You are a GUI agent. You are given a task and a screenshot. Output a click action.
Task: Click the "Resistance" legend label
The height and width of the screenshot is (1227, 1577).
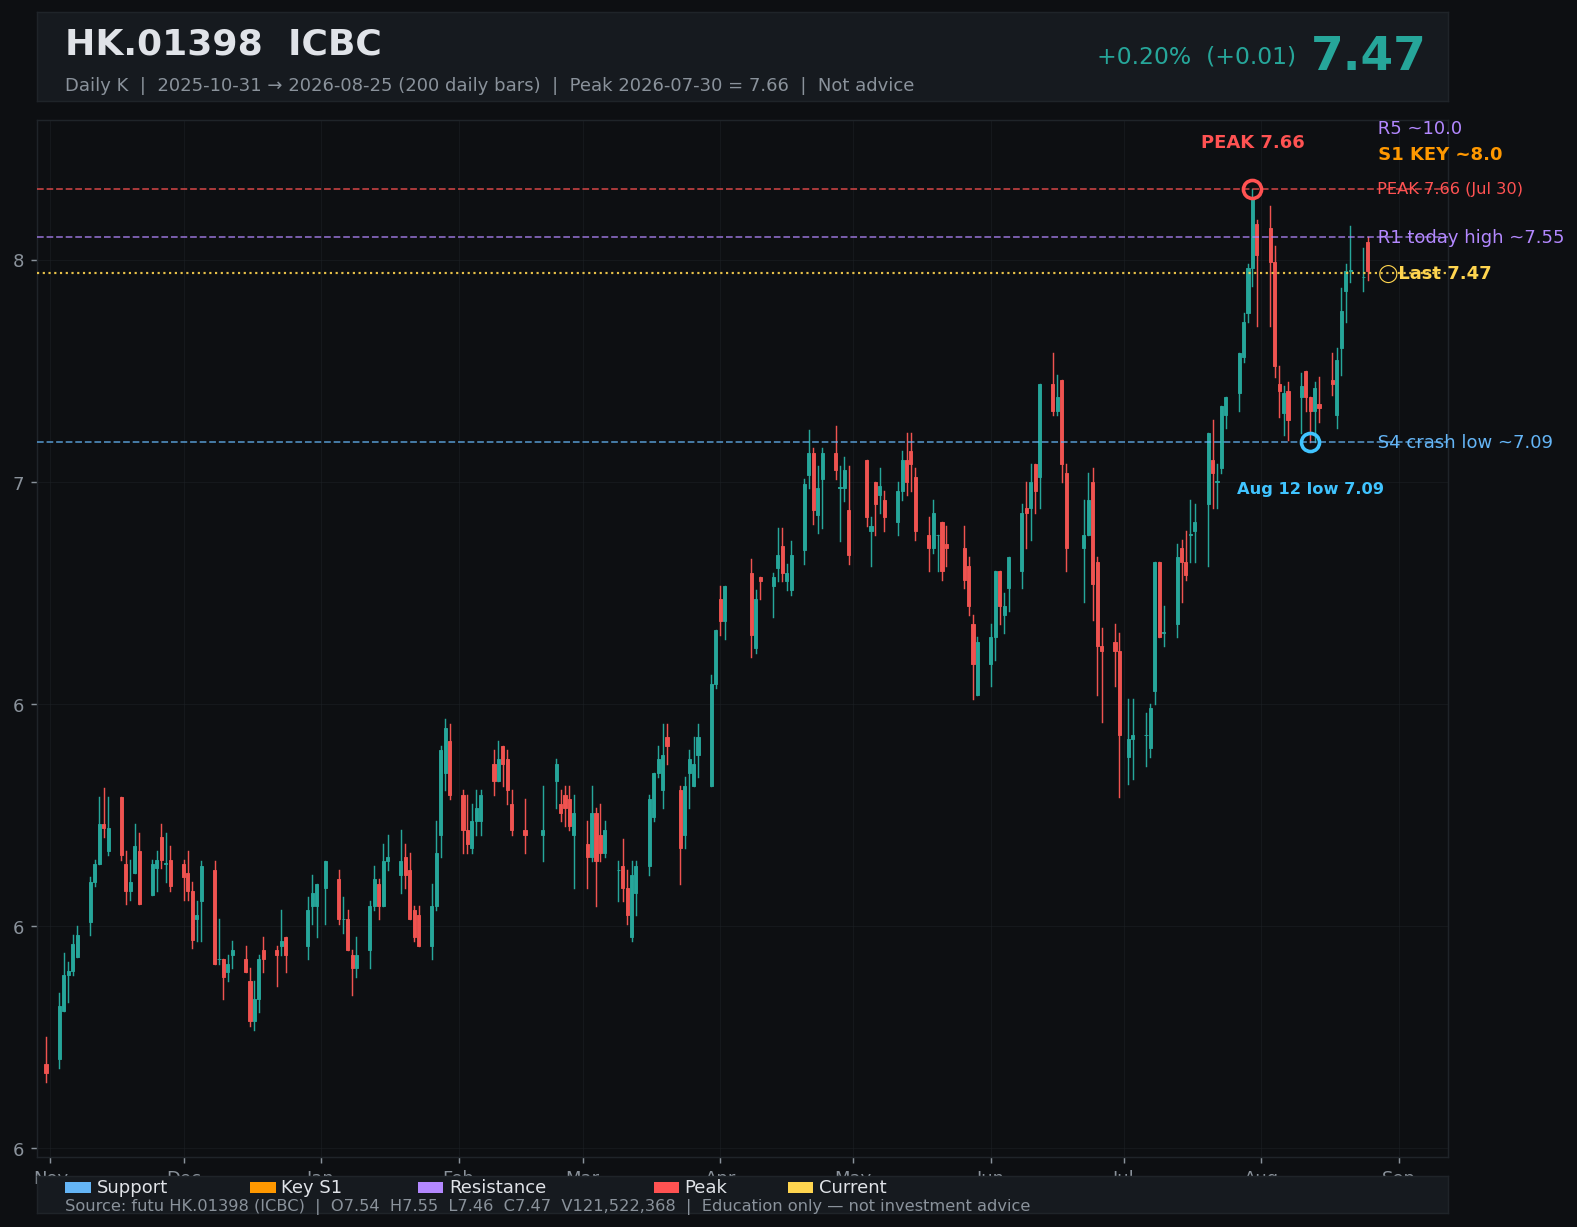[498, 1187]
